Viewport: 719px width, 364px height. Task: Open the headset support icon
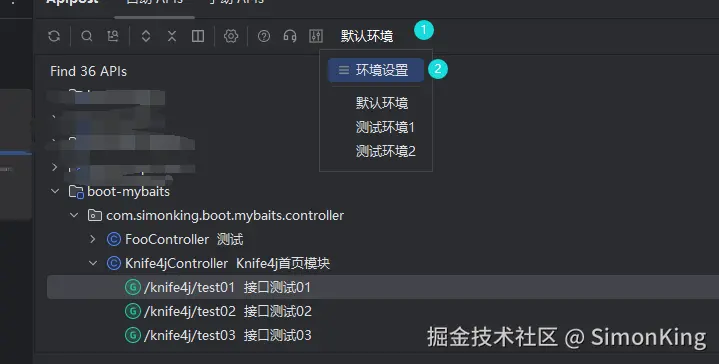pos(290,36)
